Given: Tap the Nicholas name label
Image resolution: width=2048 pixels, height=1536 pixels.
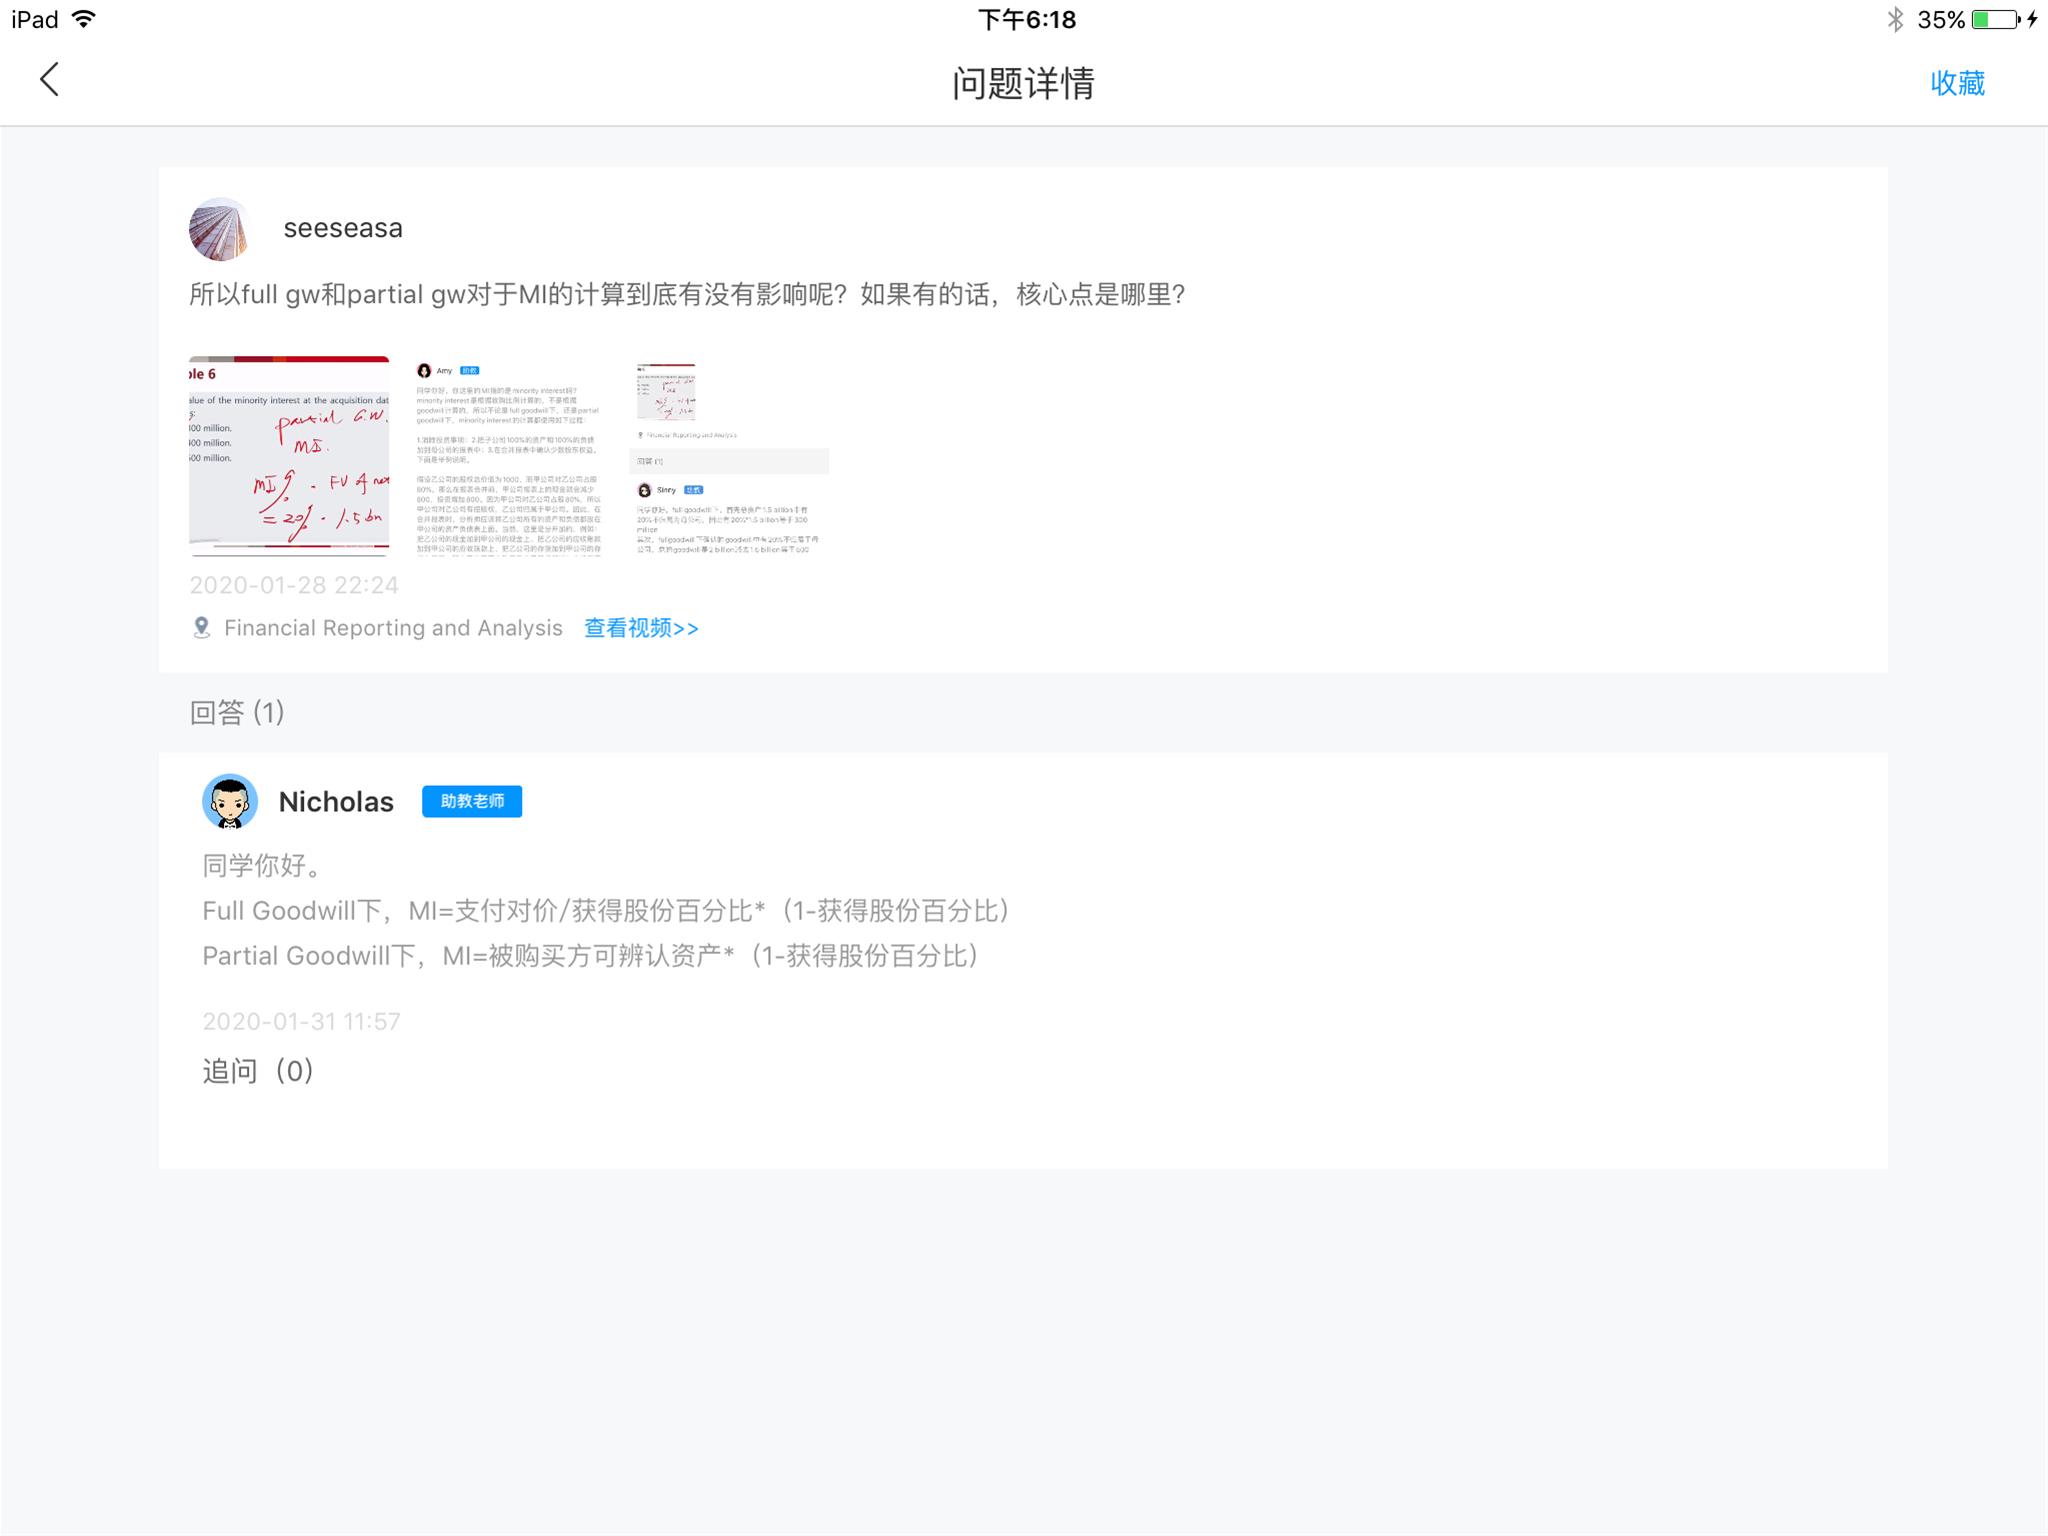Looking at the screenshot, I should pyautogui.click(x=336, y=802).
